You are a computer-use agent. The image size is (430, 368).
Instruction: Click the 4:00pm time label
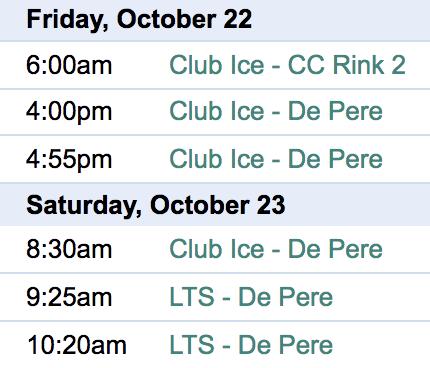point(69,112)
